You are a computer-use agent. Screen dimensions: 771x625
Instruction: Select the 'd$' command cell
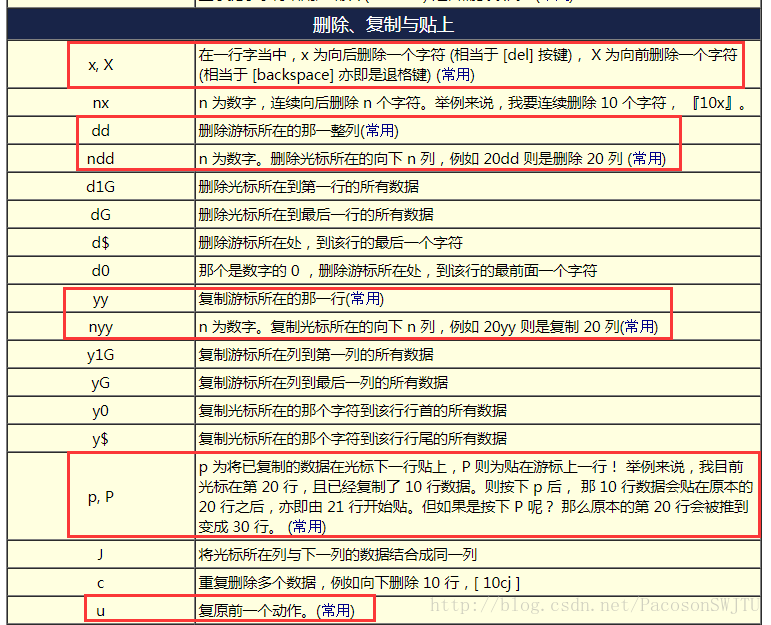click(101, 243)
